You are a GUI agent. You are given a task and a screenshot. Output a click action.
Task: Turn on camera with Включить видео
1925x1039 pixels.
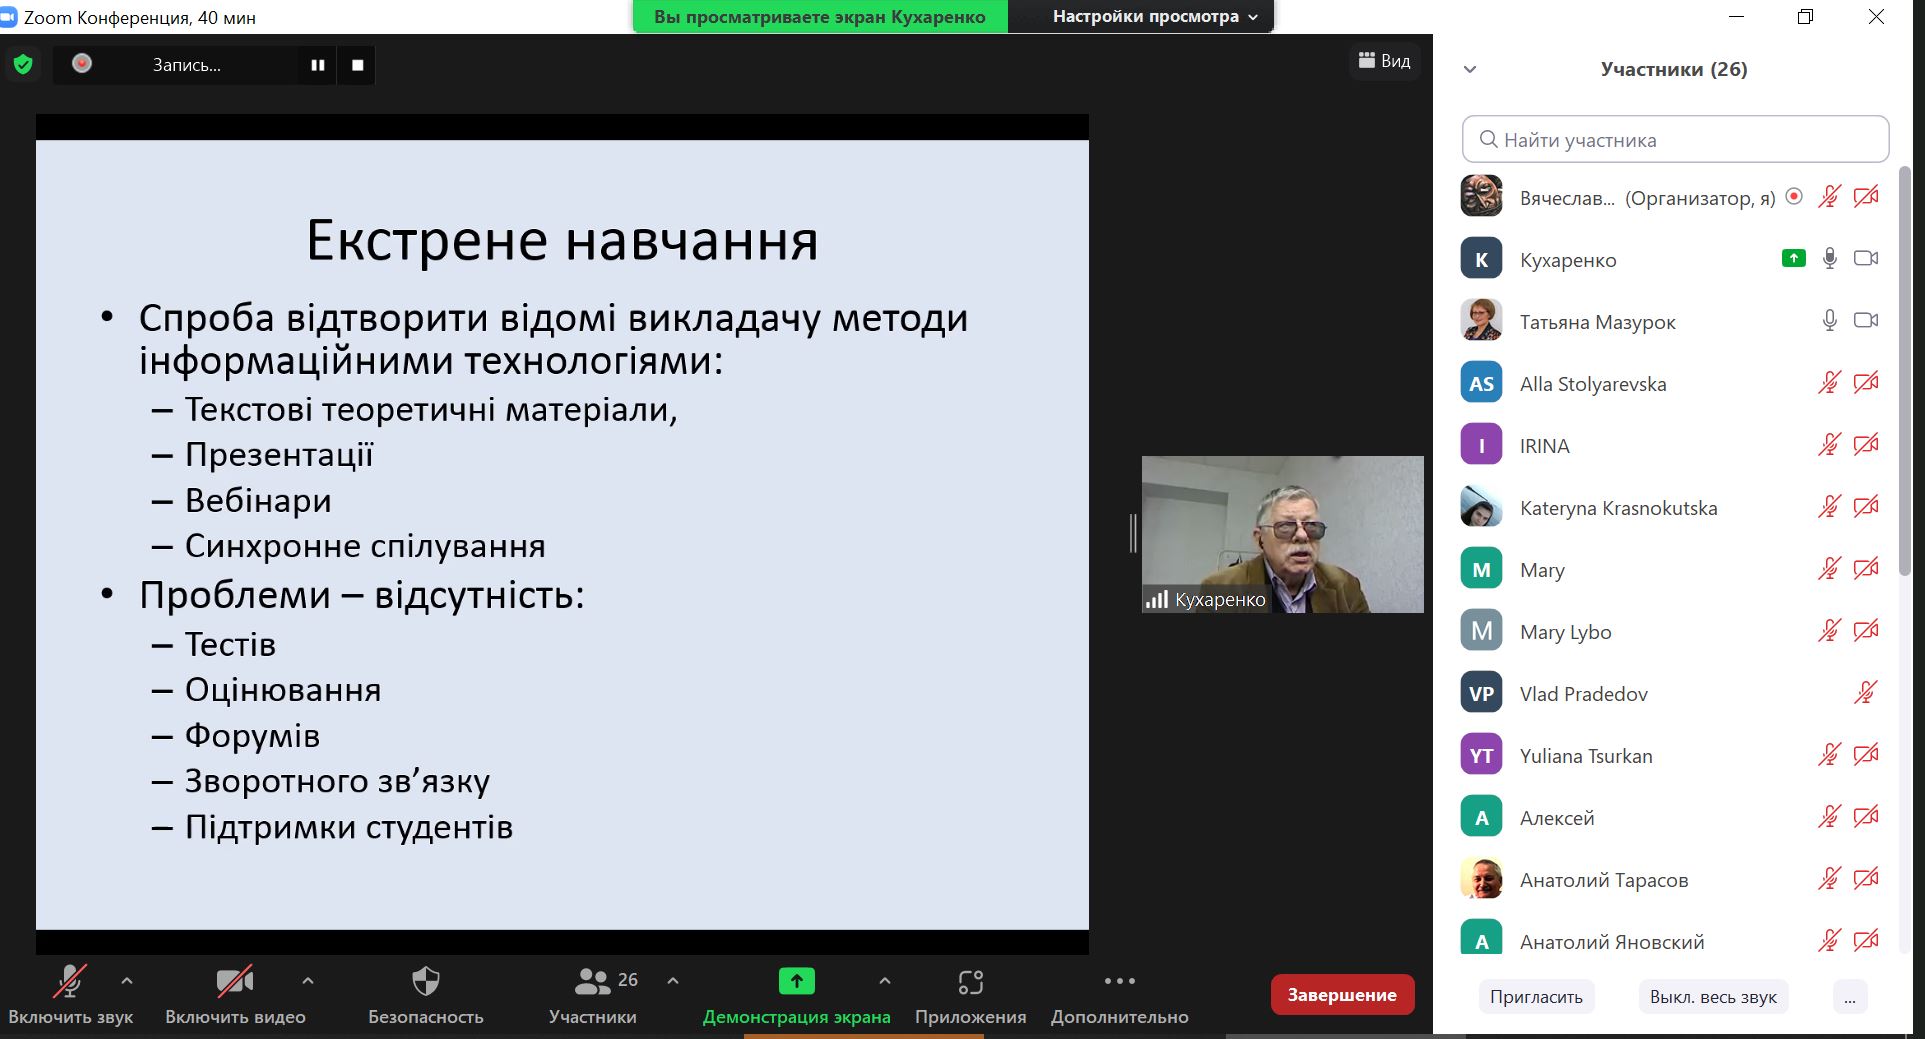pyautogui.click(x=235, y=995)
